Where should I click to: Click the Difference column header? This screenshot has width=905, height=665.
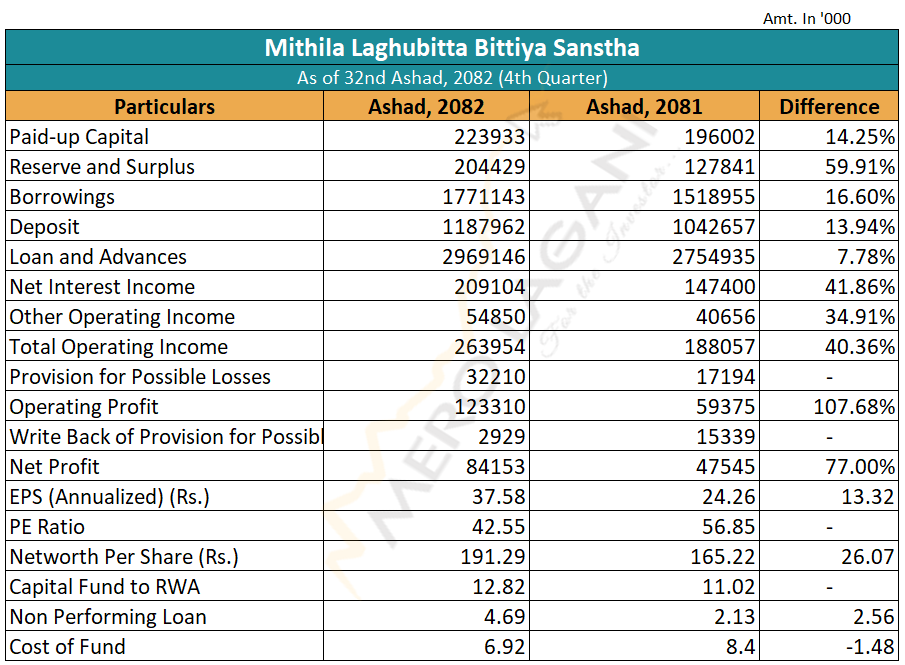(829, 107)
